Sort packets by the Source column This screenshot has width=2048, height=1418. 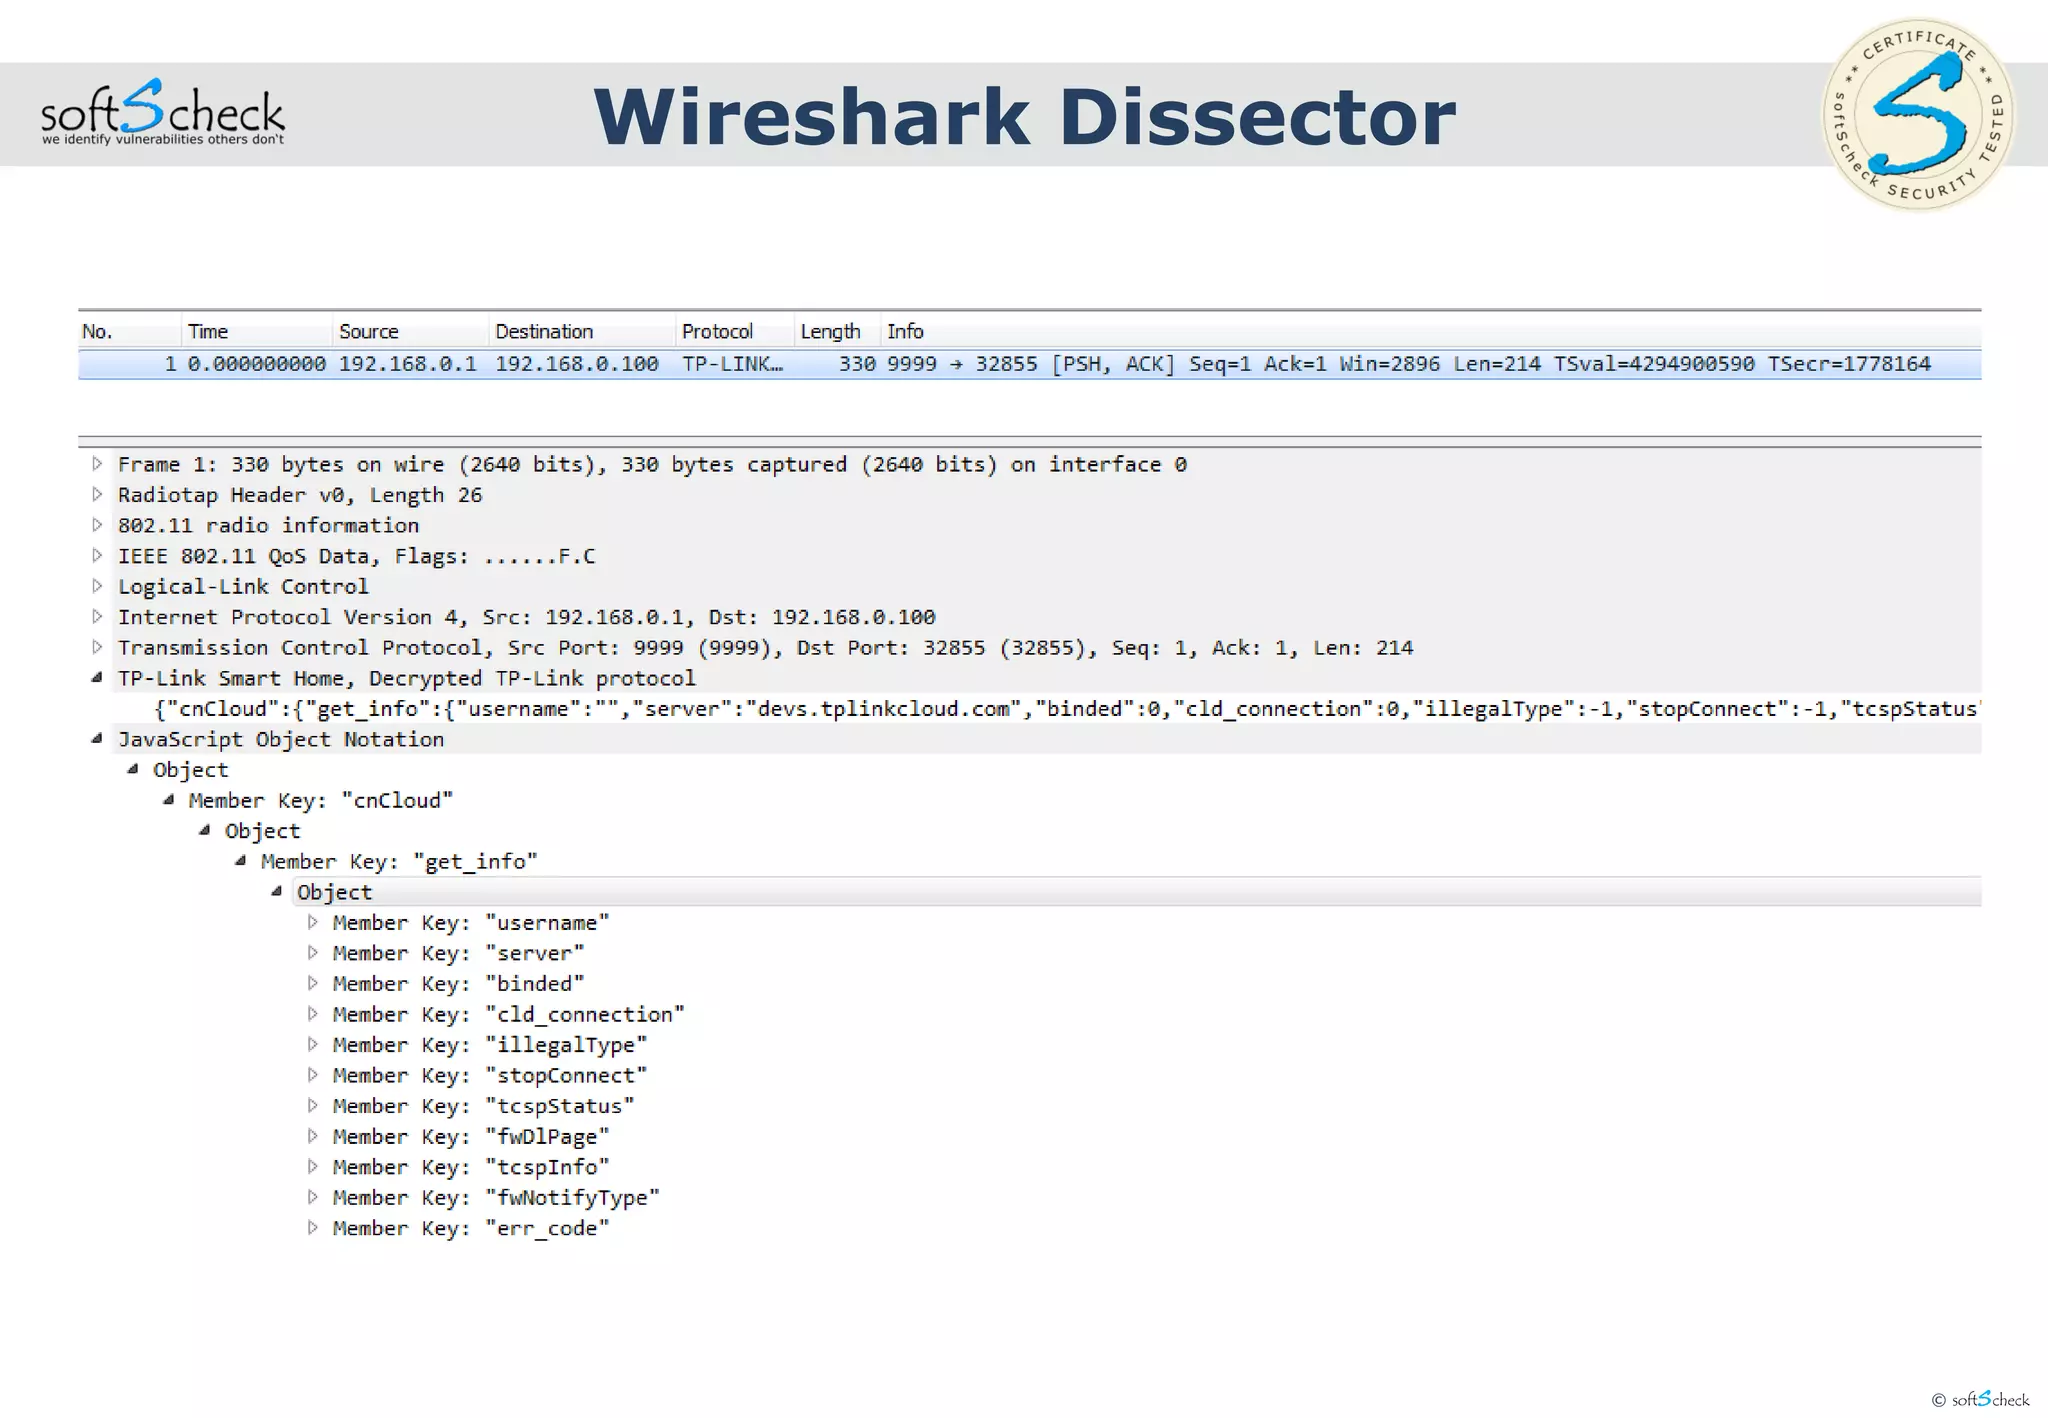pyautogui.click(x=410, y=331)
